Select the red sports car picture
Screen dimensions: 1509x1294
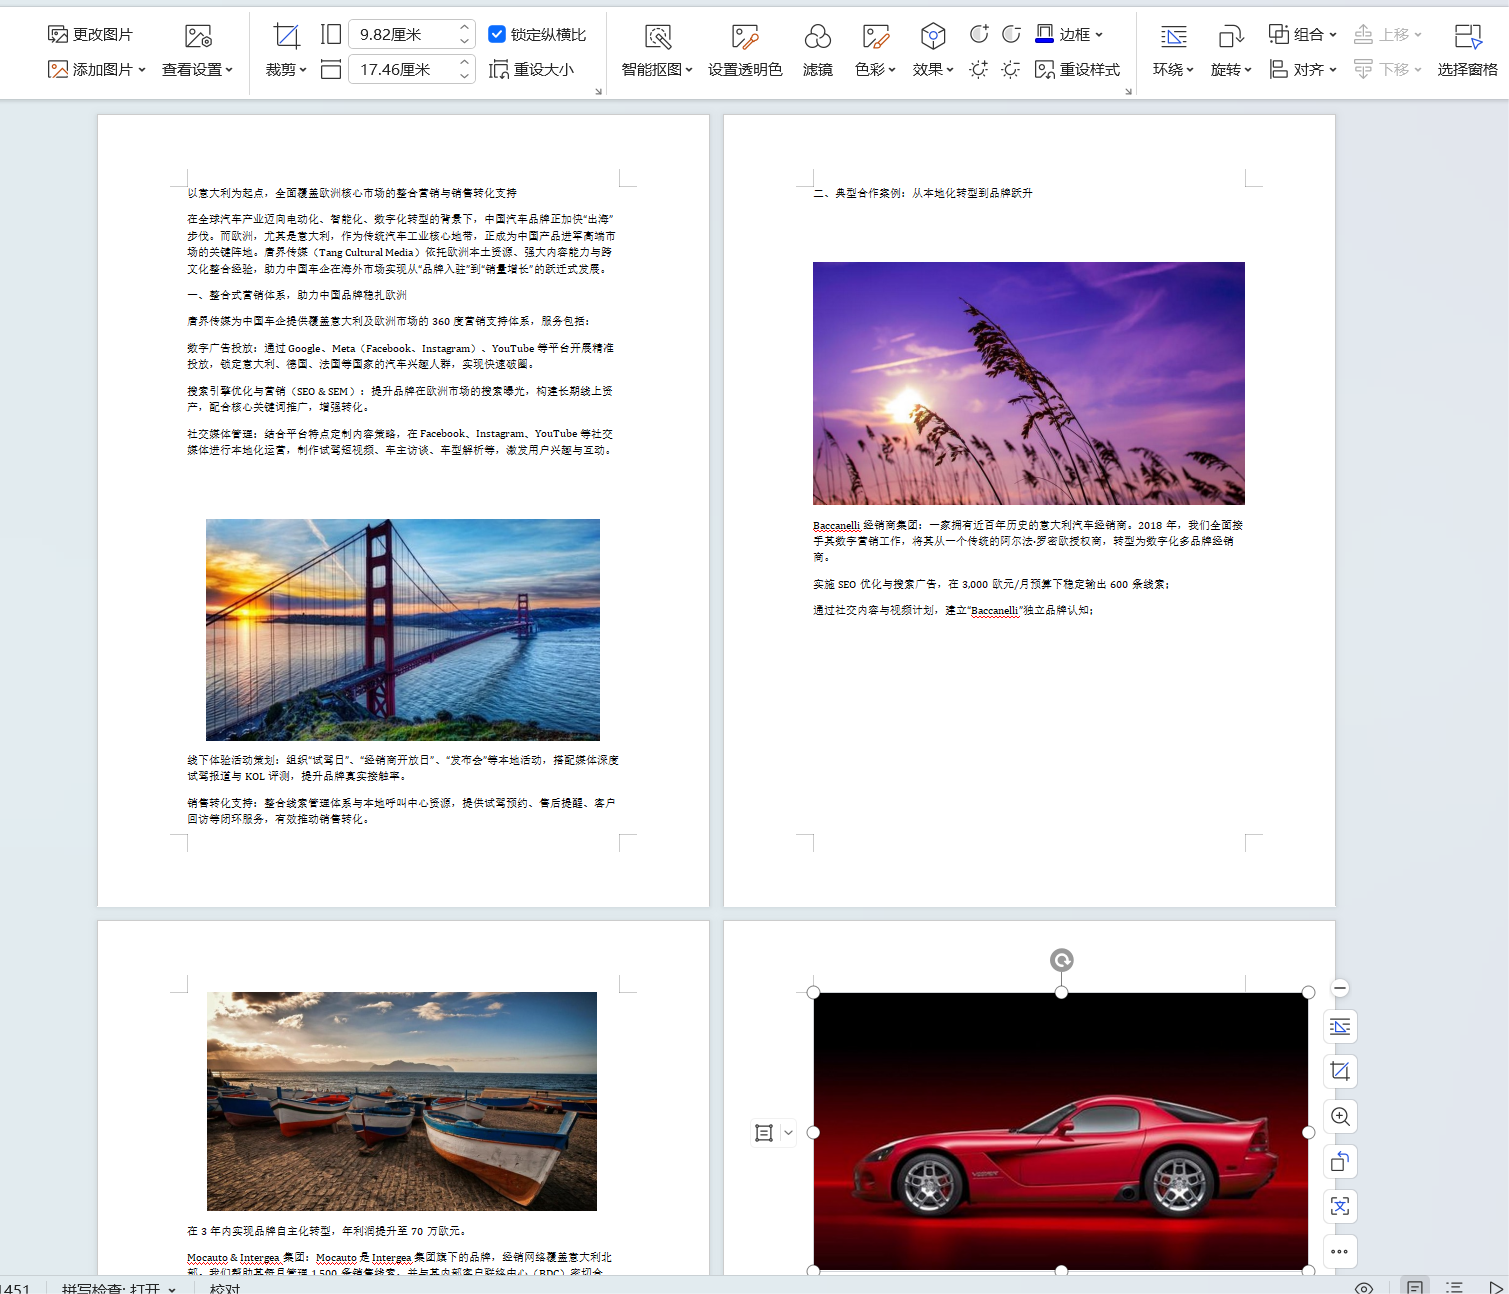click(1061, 1131)
